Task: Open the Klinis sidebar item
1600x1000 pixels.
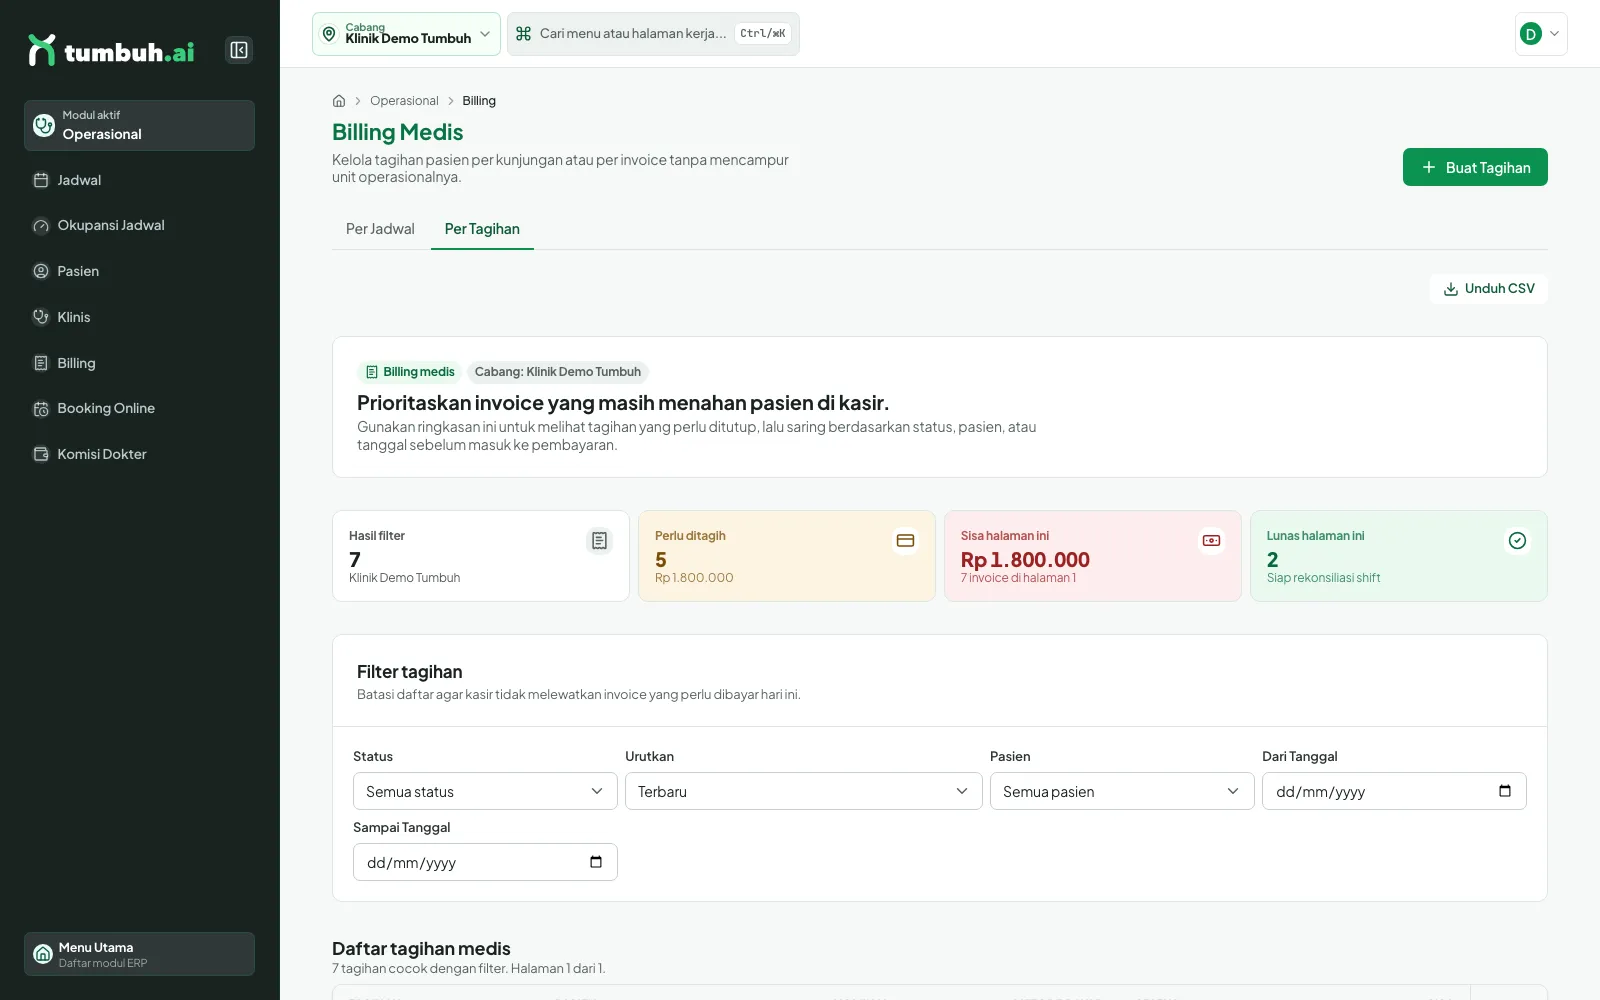Action: 139,317
